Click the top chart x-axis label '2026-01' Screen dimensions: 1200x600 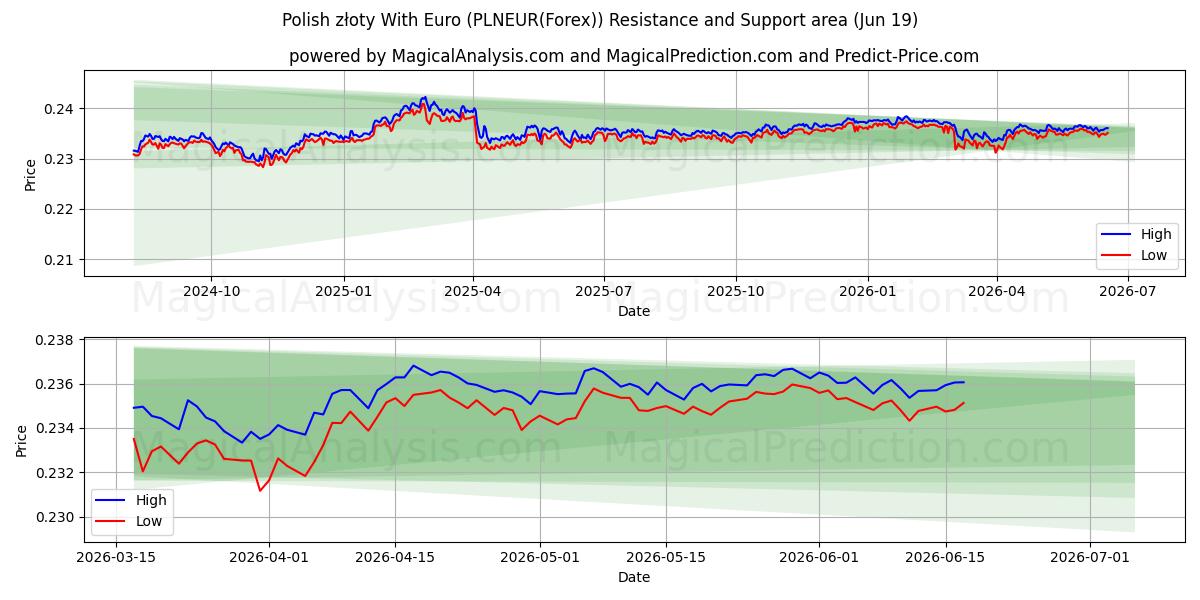coord(868,291)
